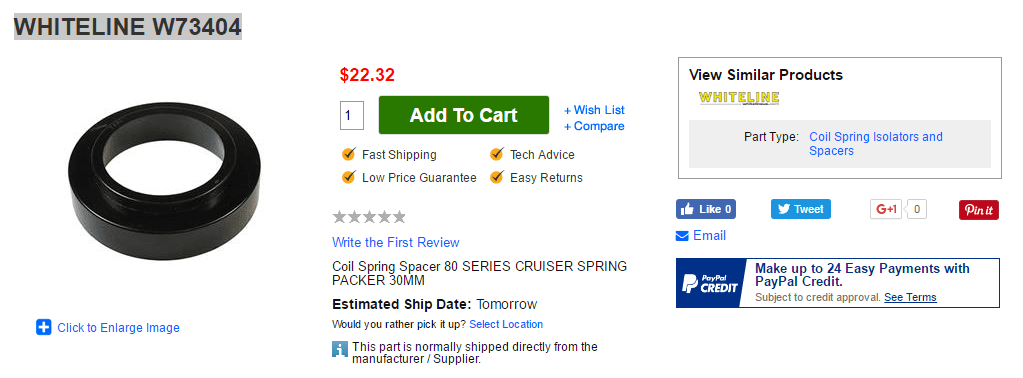The width and height of the screenshot is (1023, 378).
Task: Open Write the First Review link
Action: point(395,242)
